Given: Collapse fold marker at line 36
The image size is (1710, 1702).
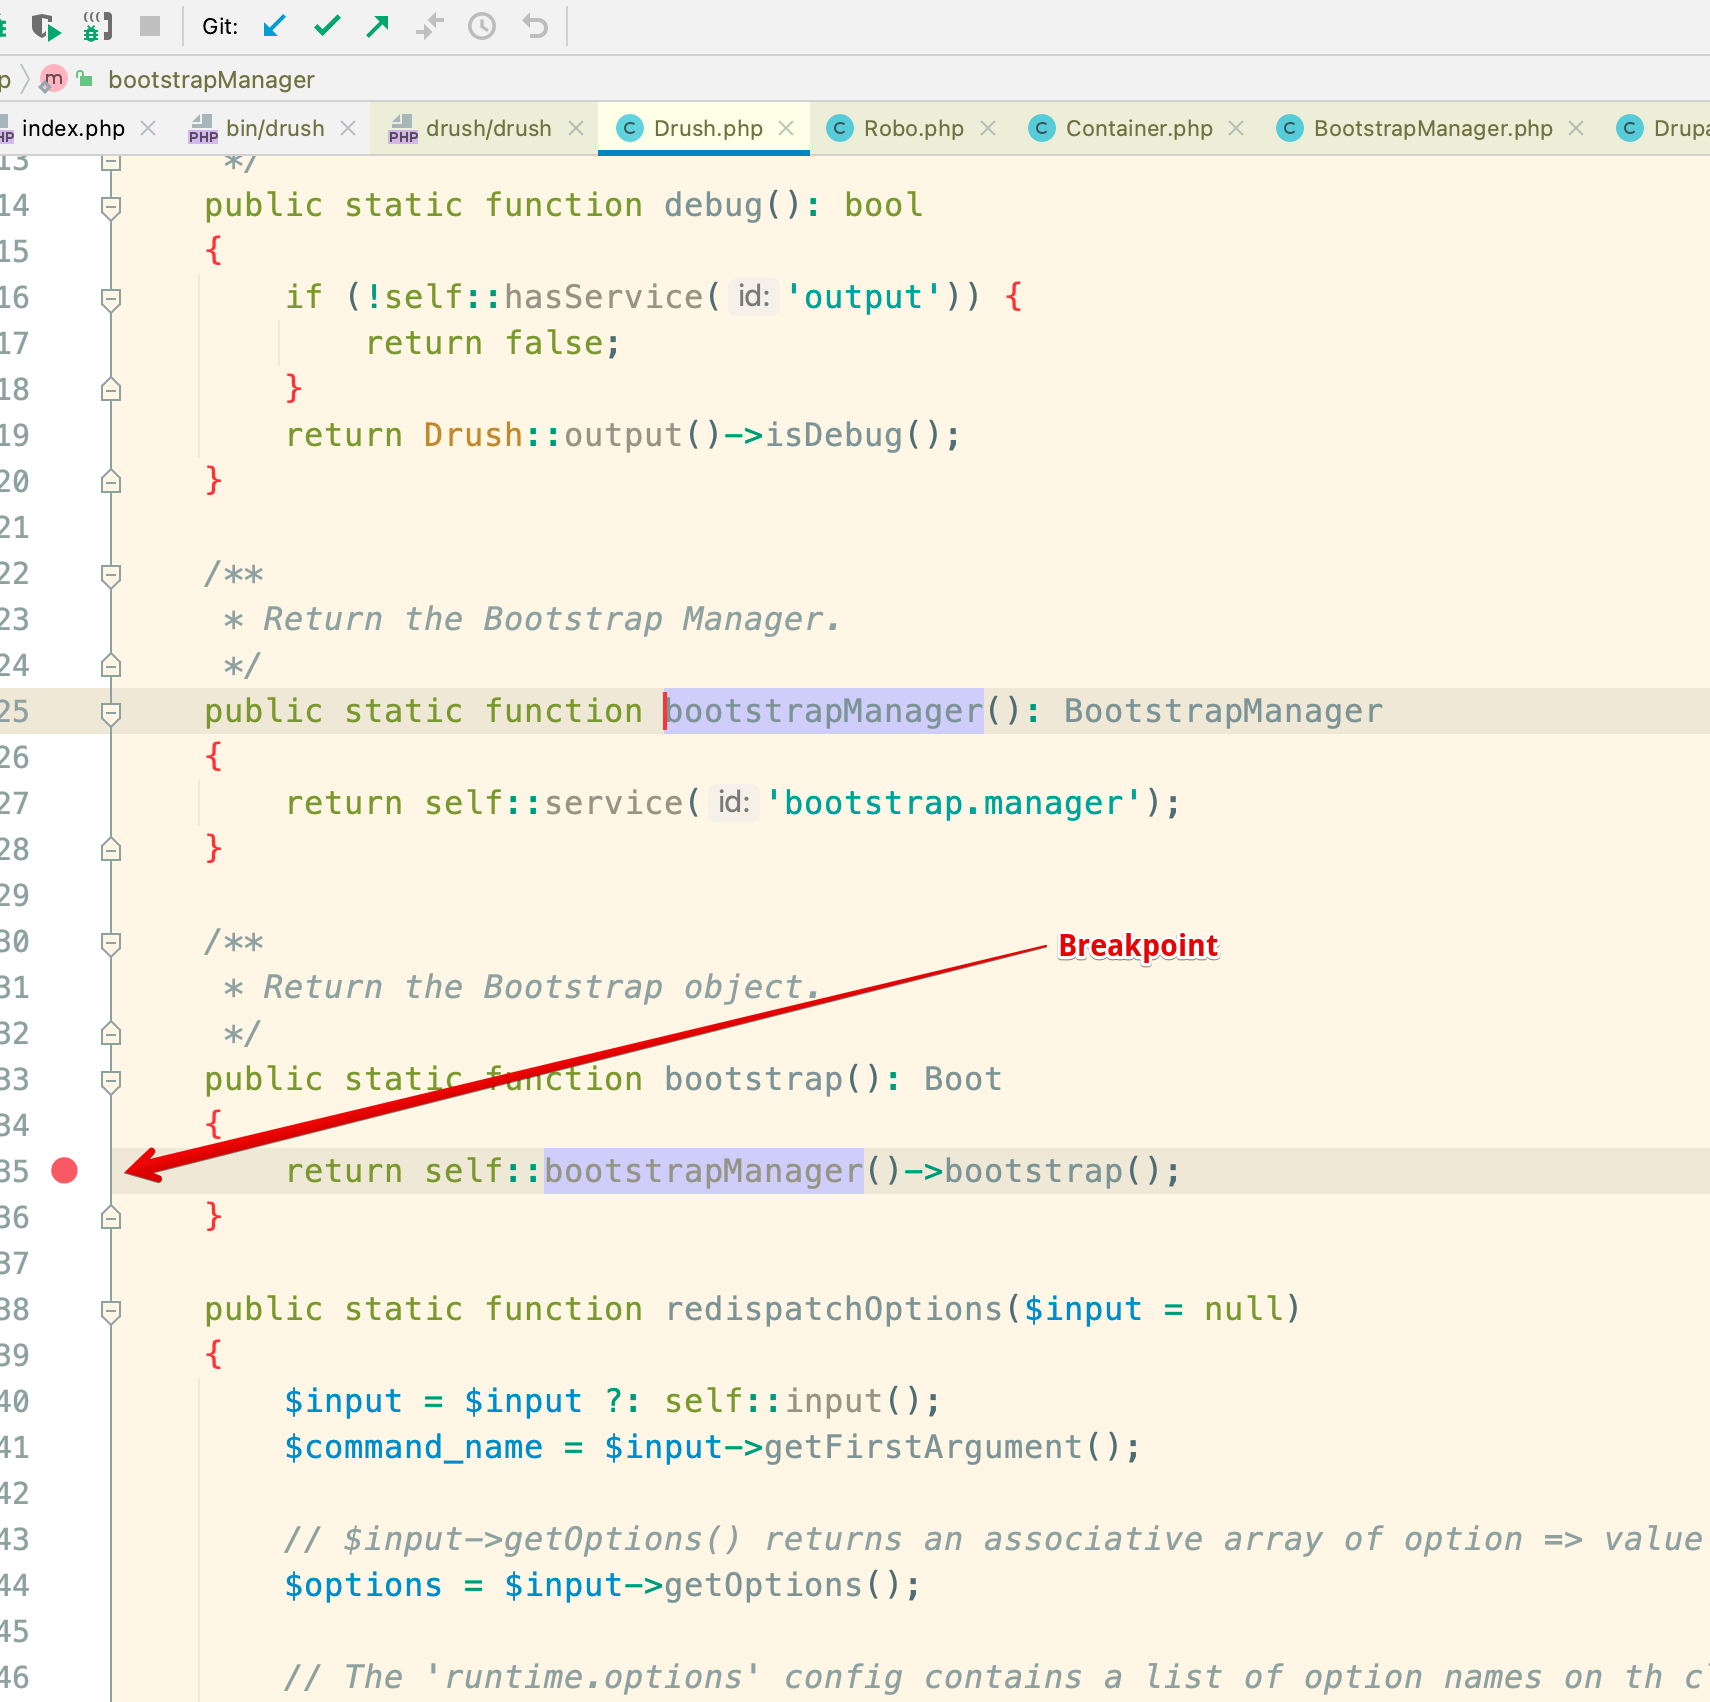Looking at the screenshot, I should tap(111, 1218).
